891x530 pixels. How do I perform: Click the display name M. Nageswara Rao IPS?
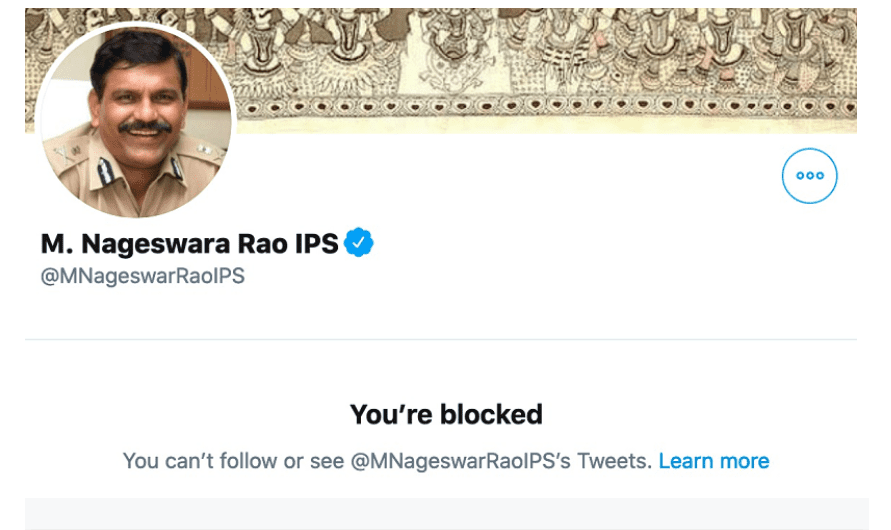(x=190, y=244)
